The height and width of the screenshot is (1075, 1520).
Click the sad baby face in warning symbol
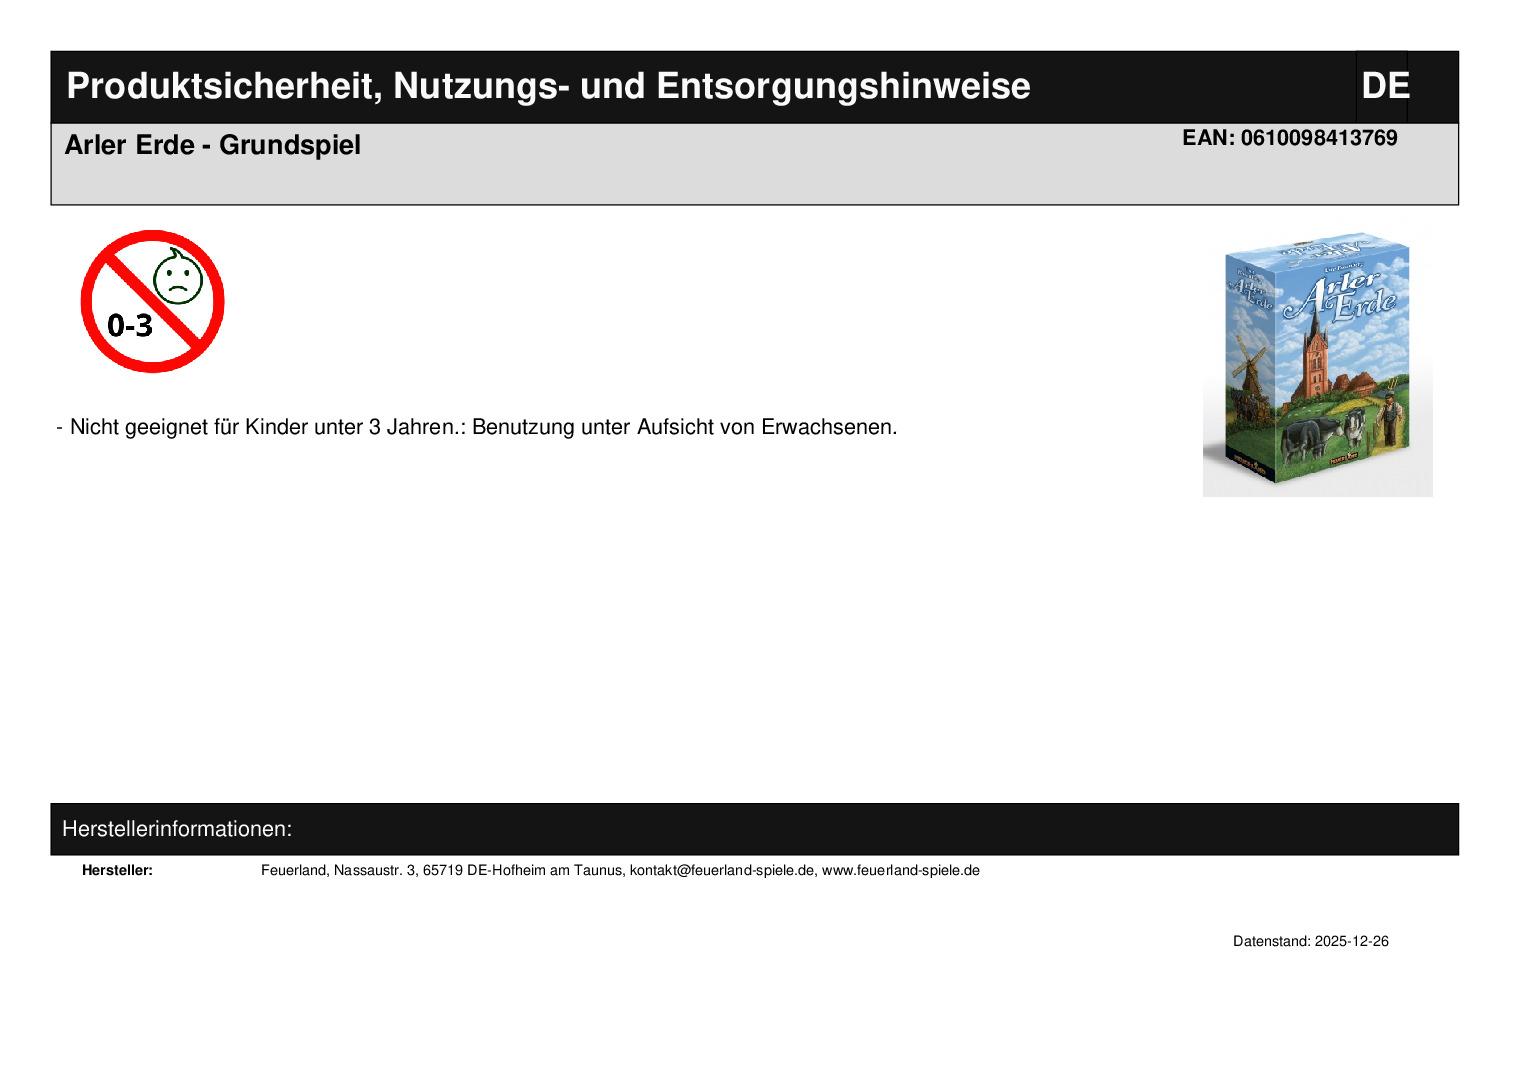pyautogui.click(x=178, y=276)
